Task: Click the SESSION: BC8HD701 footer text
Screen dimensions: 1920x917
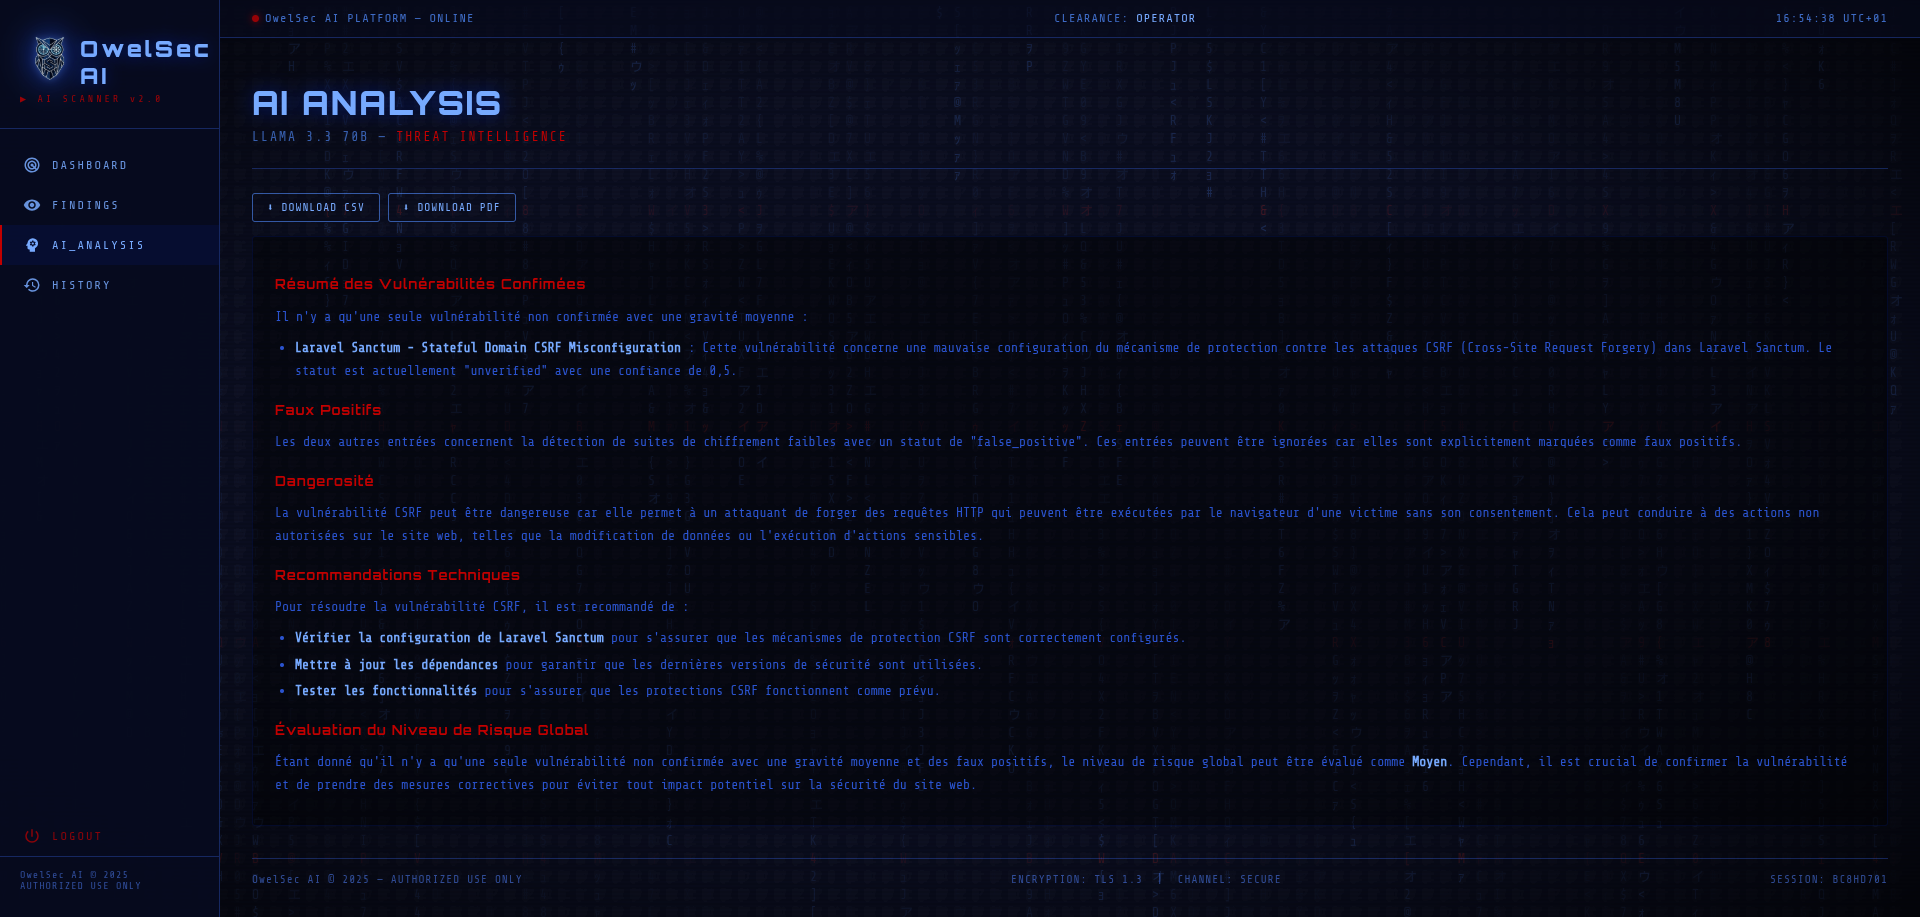Action: [1828, 880]
